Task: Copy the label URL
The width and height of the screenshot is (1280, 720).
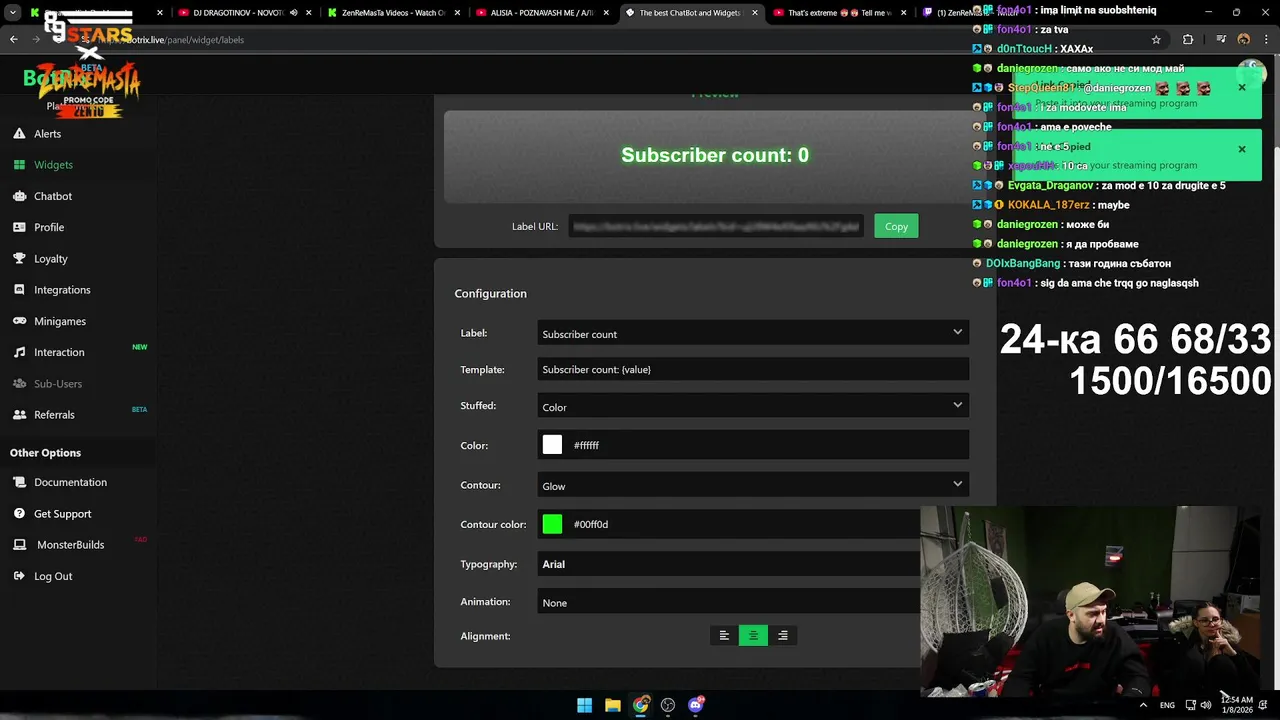Action: click(896, 226)
